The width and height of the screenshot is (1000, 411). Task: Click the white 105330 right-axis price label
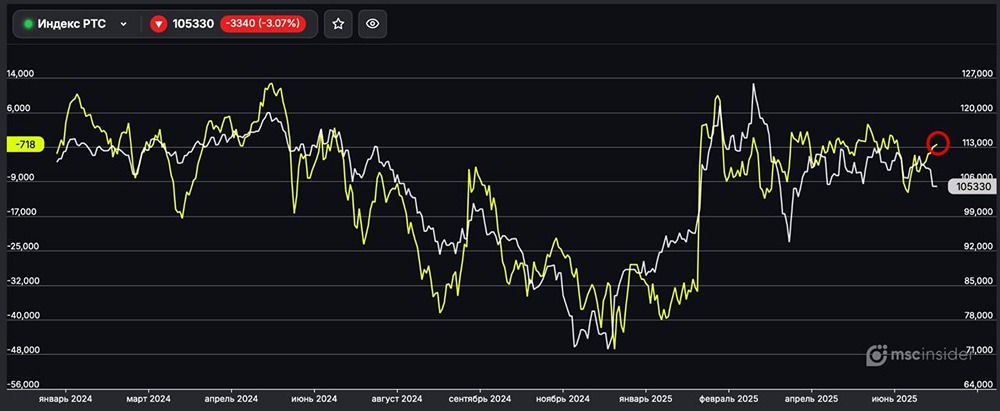(x=972, y=185)
